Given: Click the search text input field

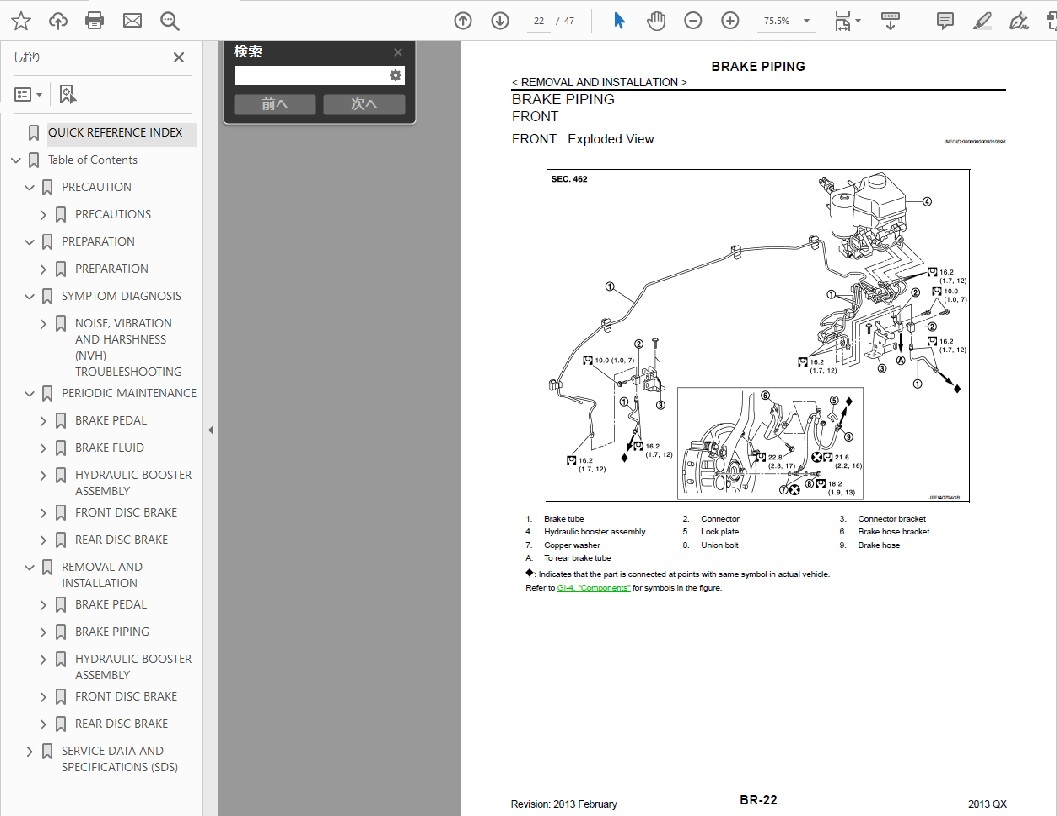Looking at the screenshot, I should (311, 76).
